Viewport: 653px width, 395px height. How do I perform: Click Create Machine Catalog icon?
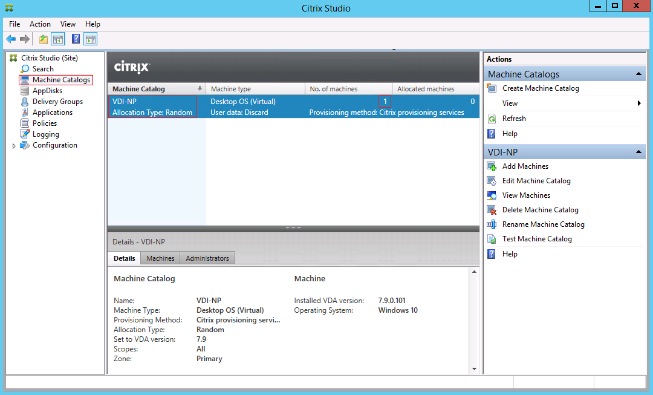(x=492, y=88)
